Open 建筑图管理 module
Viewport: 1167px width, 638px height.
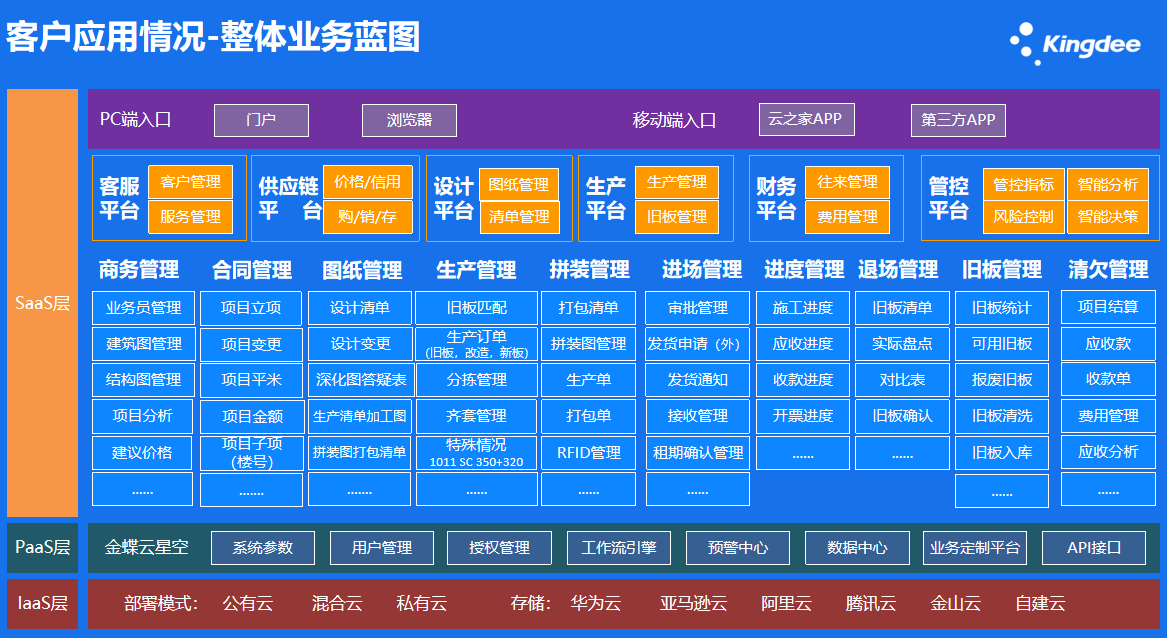tap(144, 344)
